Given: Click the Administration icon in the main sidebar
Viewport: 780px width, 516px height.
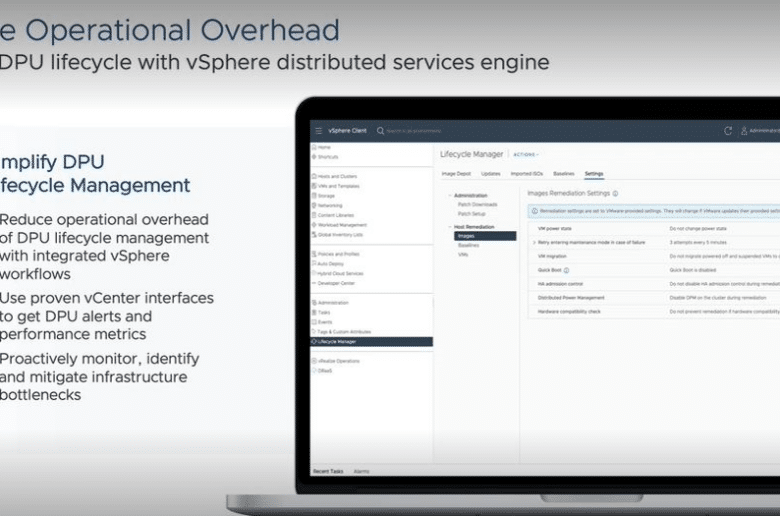Looking at the screenshot, I should click(x=314, y=303).
